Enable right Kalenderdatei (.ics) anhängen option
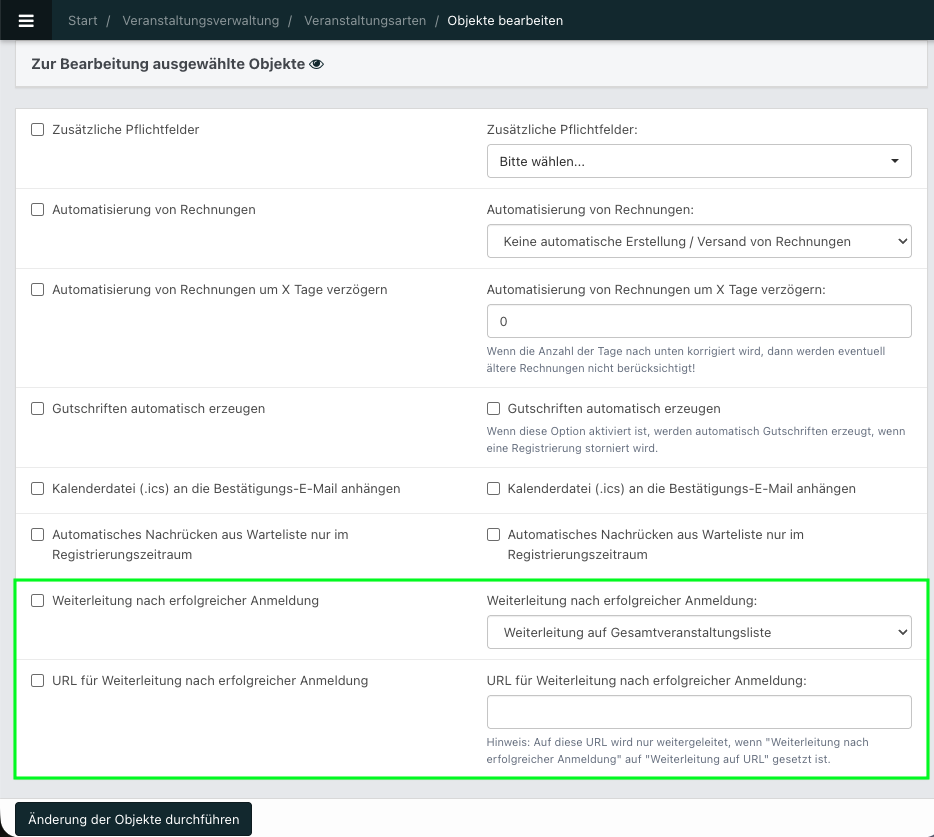934x837 pixels. coord(493,488)
